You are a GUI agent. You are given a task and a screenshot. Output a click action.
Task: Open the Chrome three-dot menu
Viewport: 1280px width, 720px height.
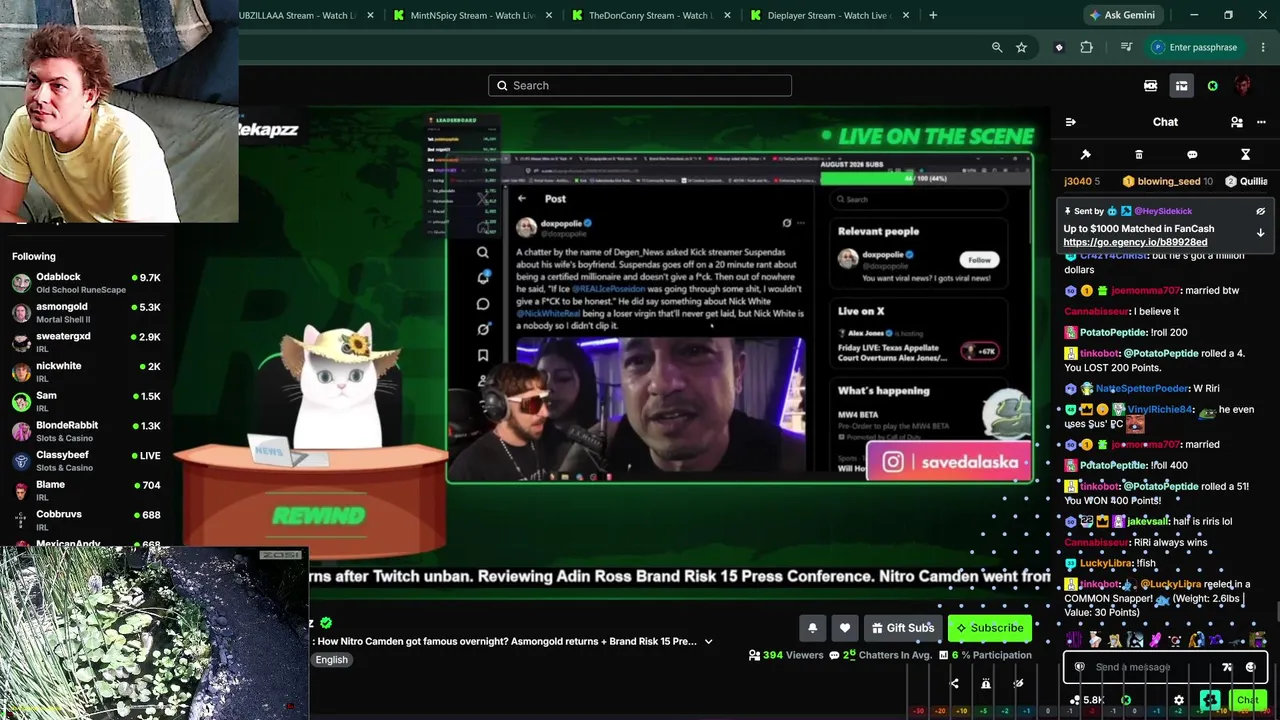pyautogui.click(x=1264, y=47)
